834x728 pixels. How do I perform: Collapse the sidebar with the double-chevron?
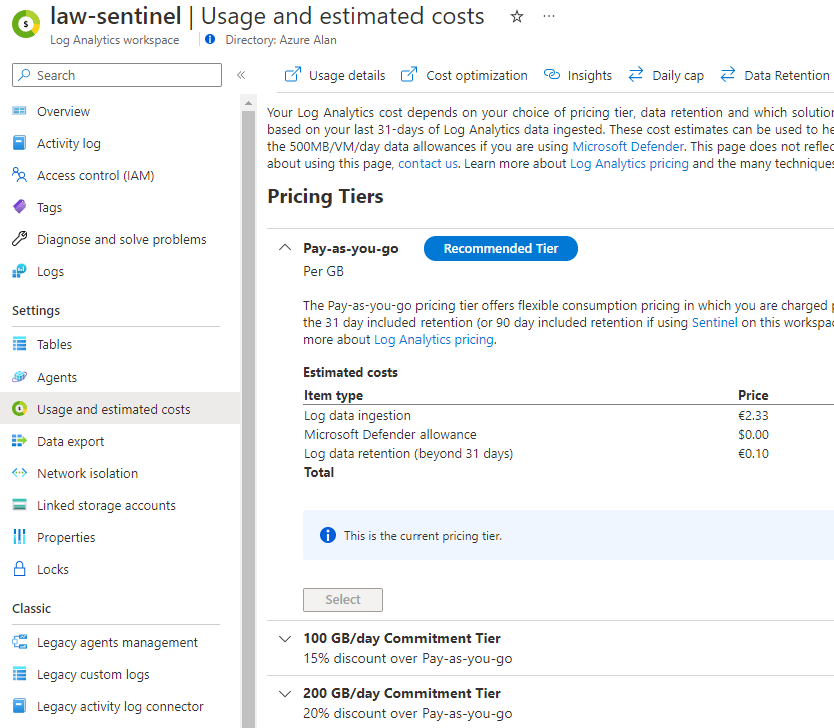pyautogui.click(x=241, y=74)
